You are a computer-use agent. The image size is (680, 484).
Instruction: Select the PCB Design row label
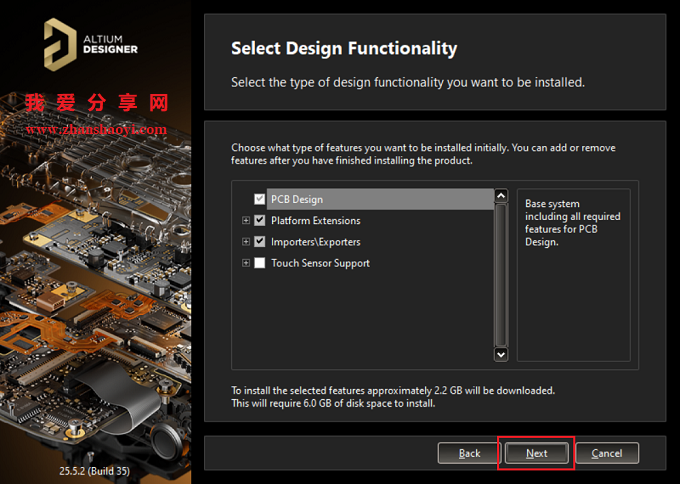click(x=297, y=199)
